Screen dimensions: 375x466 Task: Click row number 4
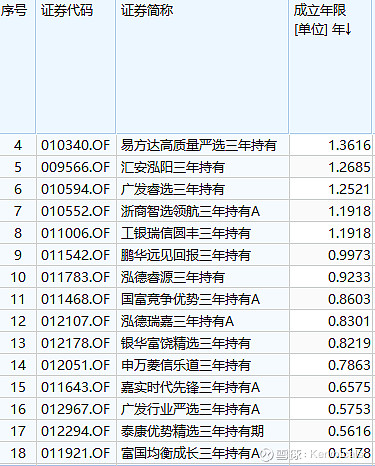(x=18, y=145)
